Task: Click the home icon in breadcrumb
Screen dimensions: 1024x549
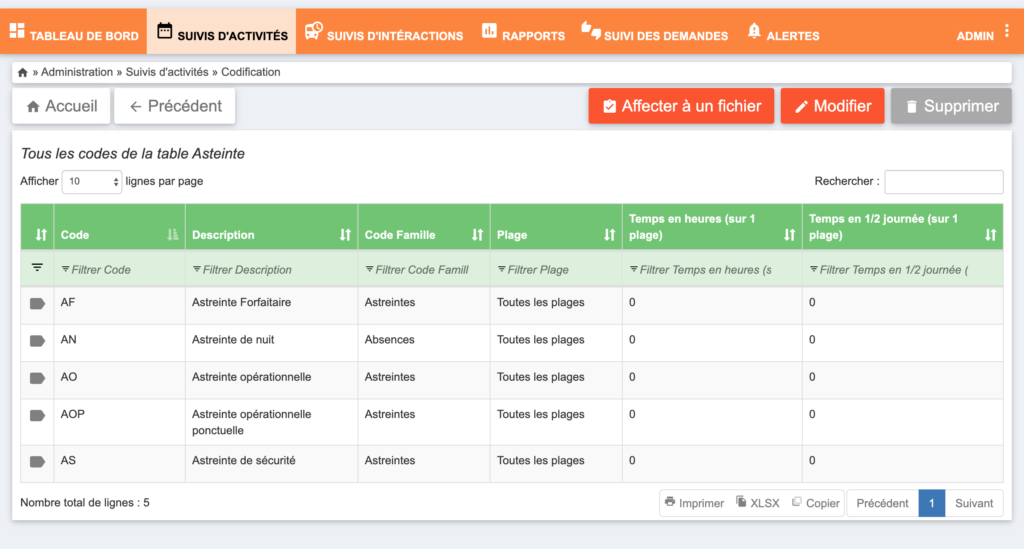Action: click(x=23, y=72)
